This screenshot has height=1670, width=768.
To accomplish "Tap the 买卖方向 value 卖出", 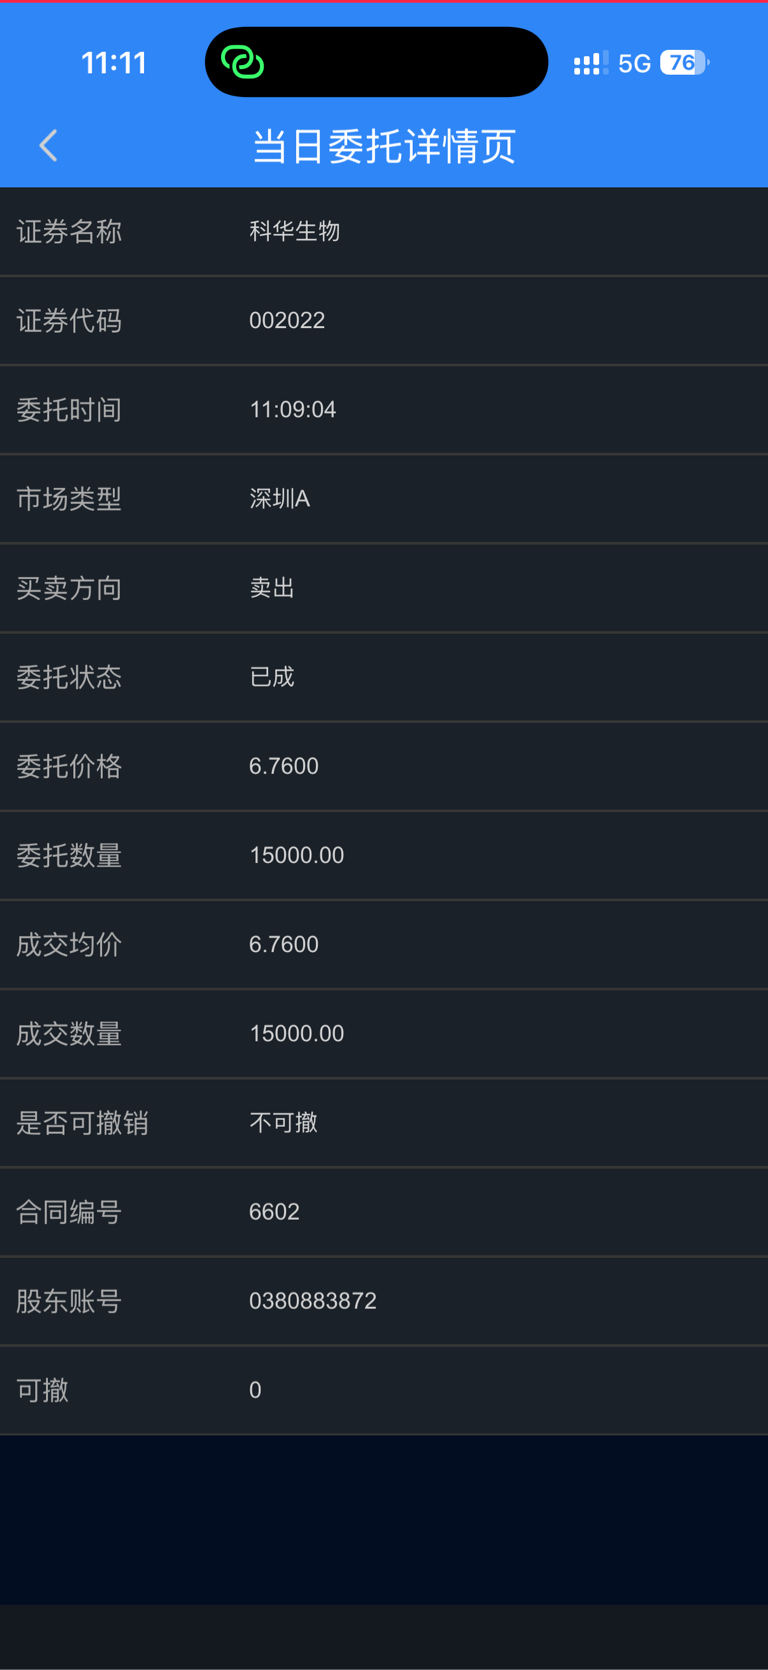I will point(272,587).
